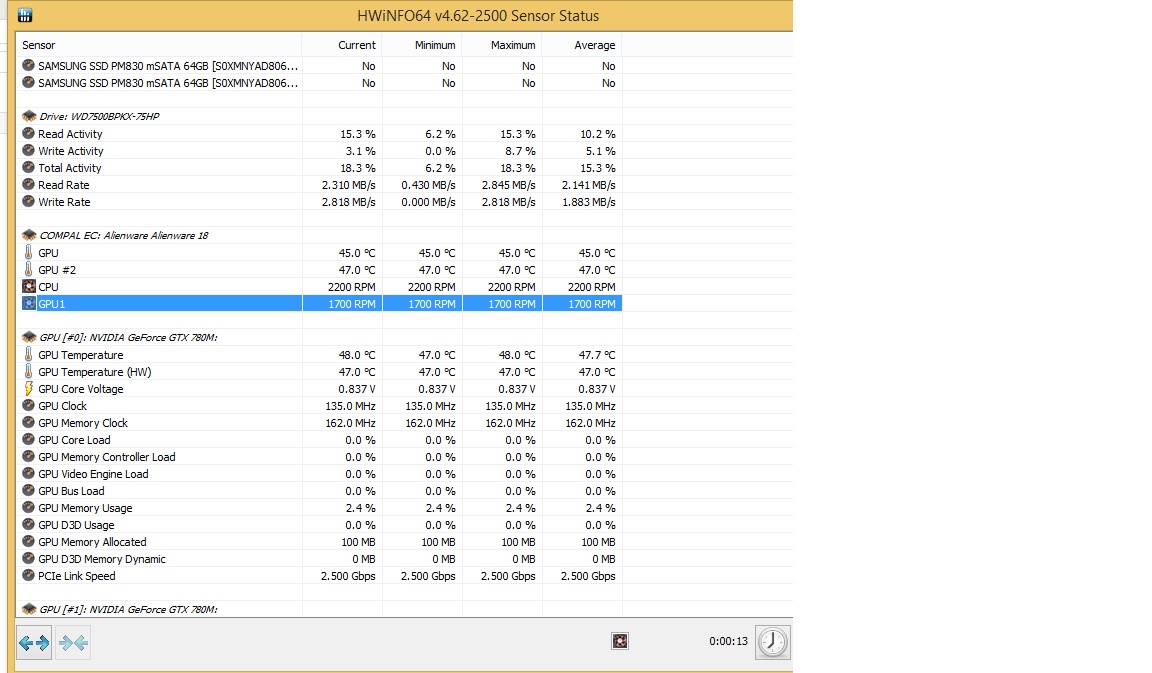
Task: Click the HWiNFO64 app icon in title bar
Action: tap(25, 15)
